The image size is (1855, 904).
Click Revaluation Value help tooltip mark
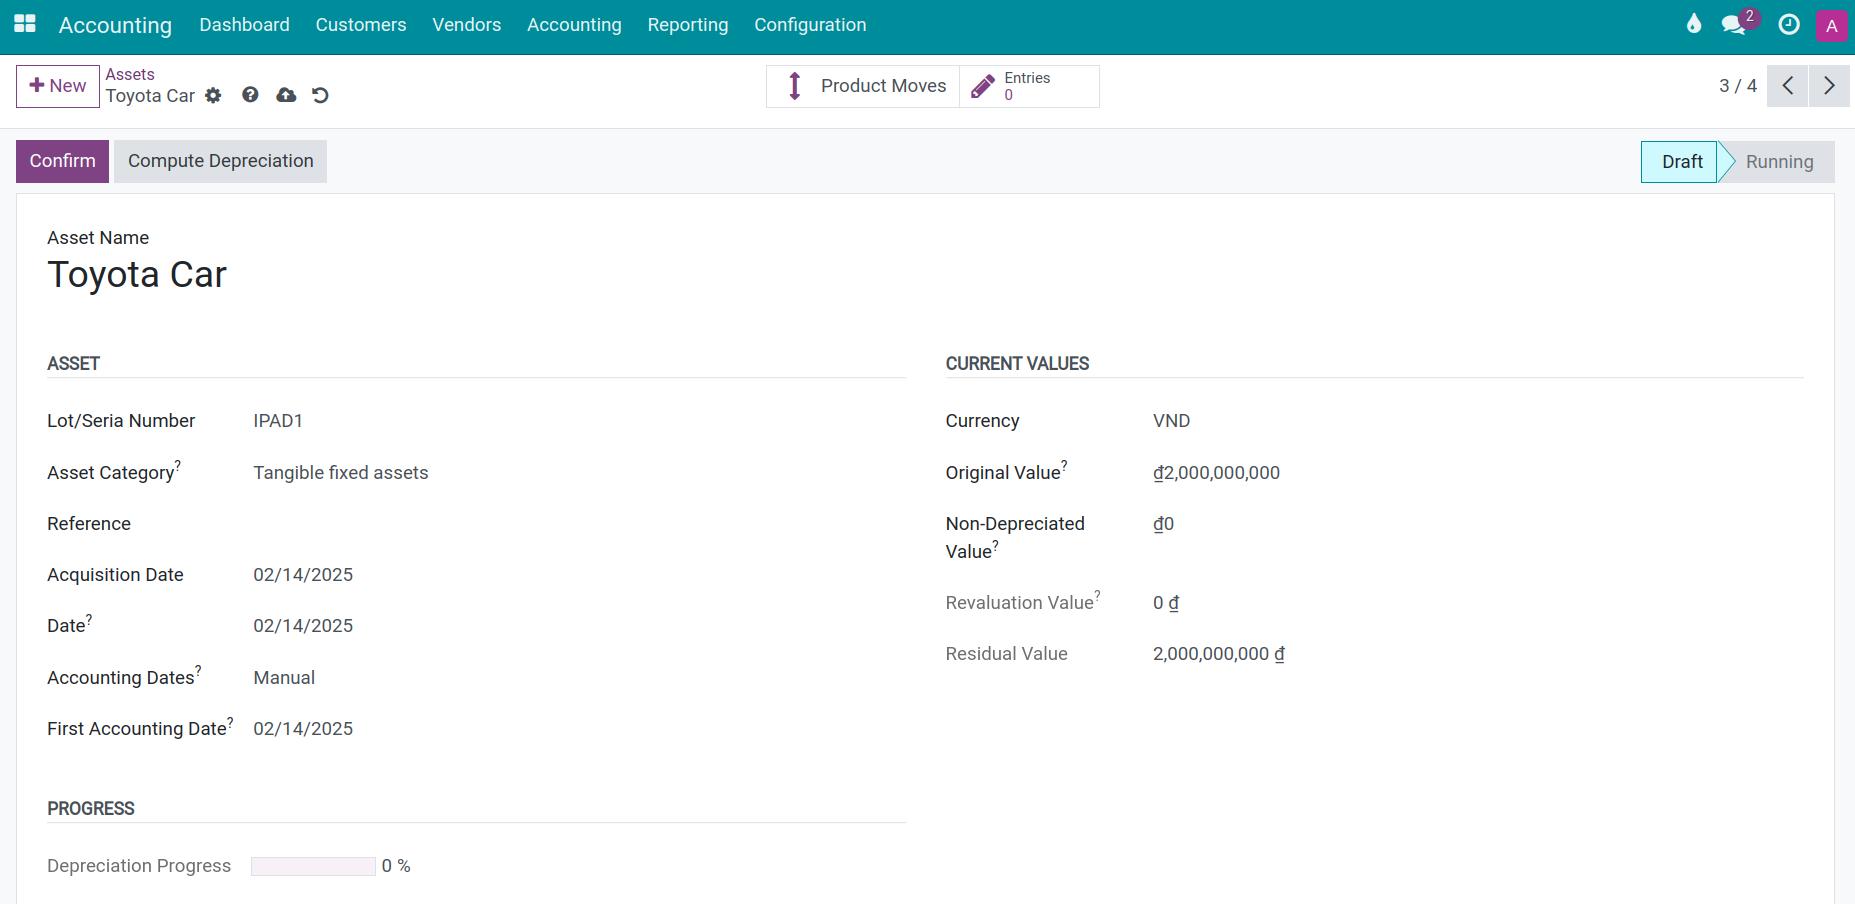click(x=1097, y=595)
